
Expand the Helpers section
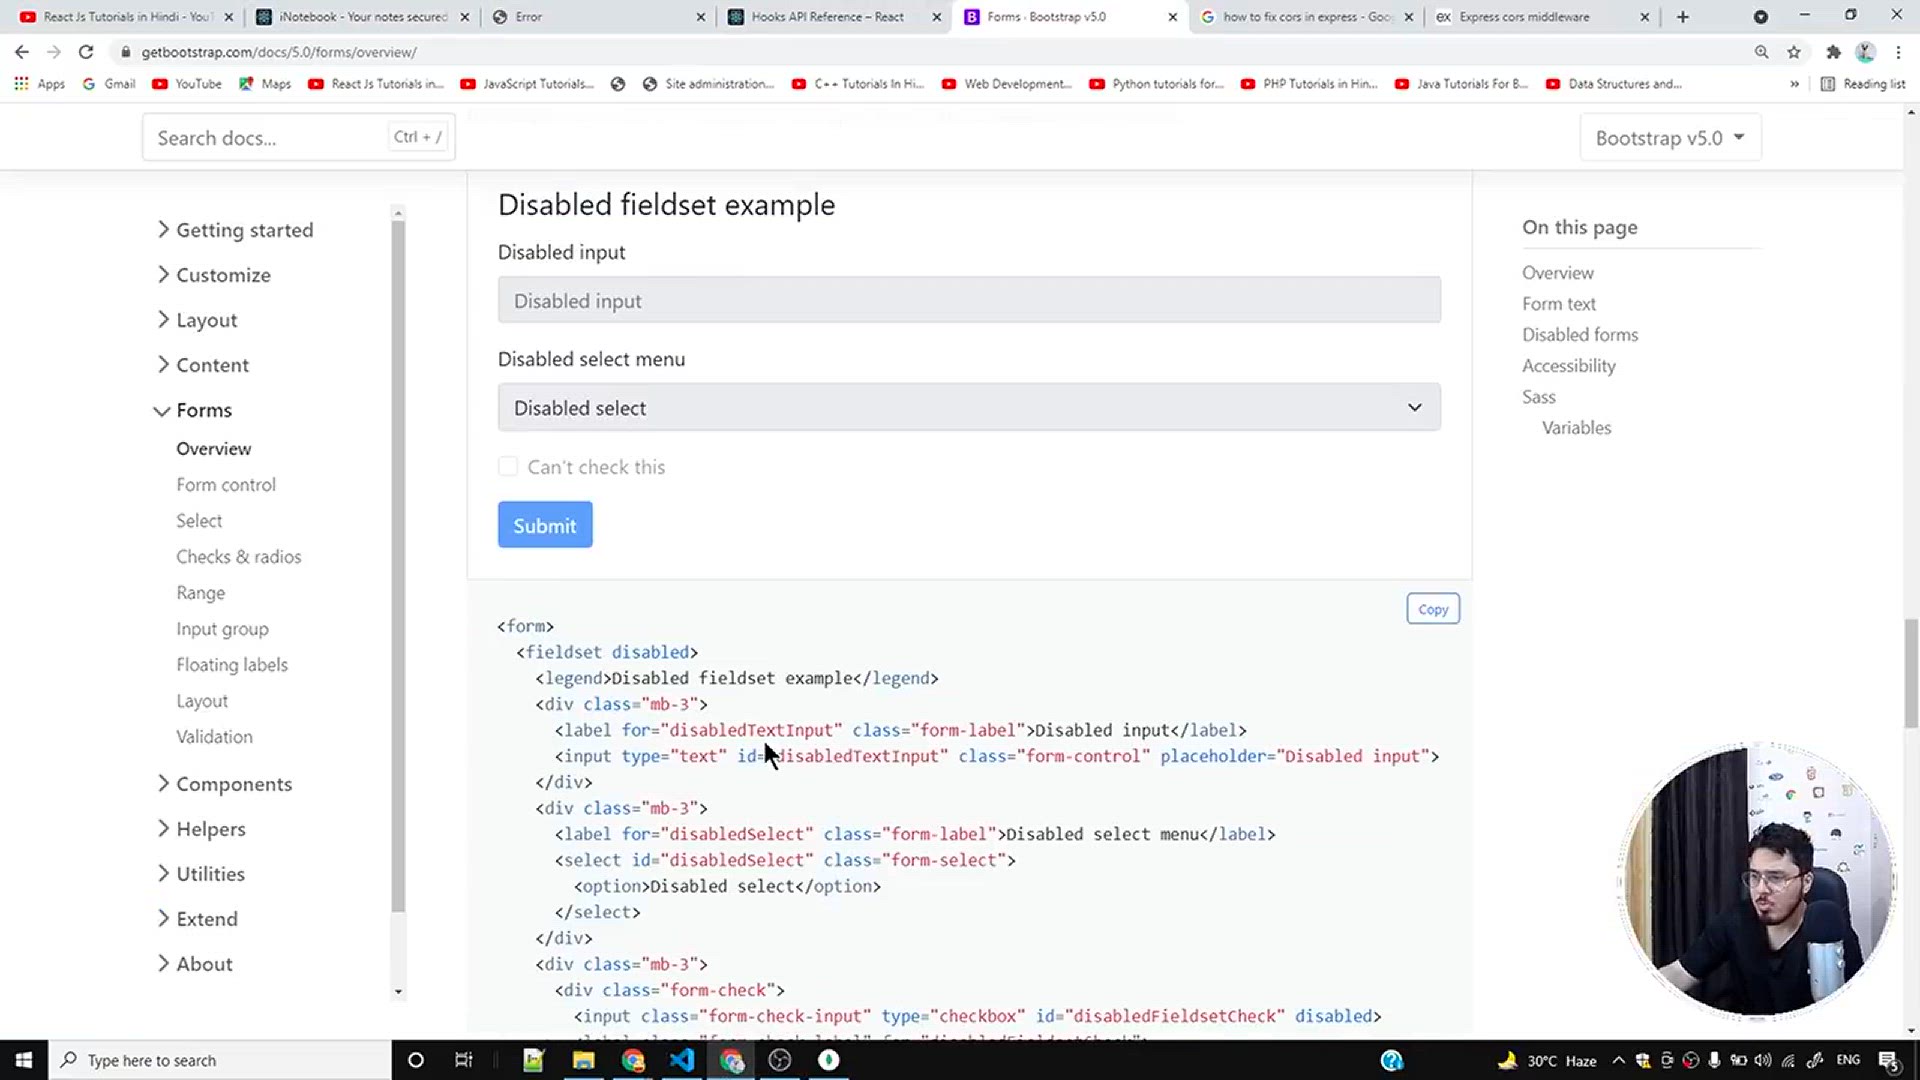pos(201,829)
